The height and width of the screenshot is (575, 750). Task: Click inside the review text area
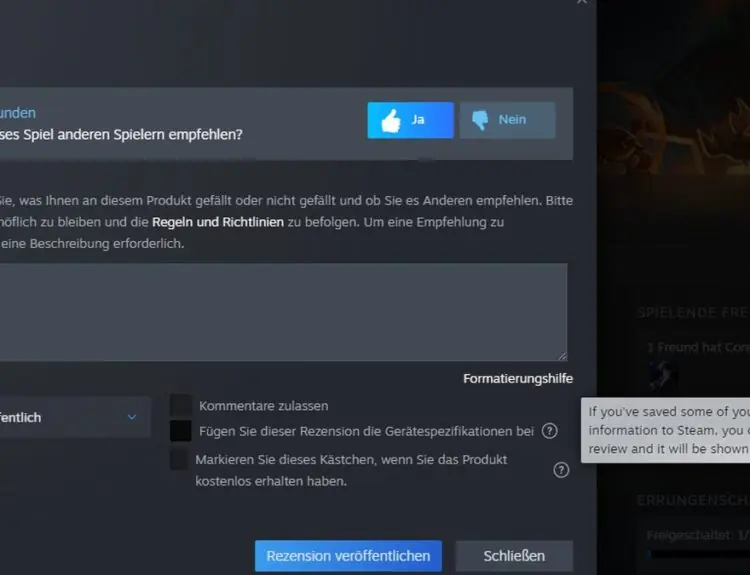pos(283,312)
